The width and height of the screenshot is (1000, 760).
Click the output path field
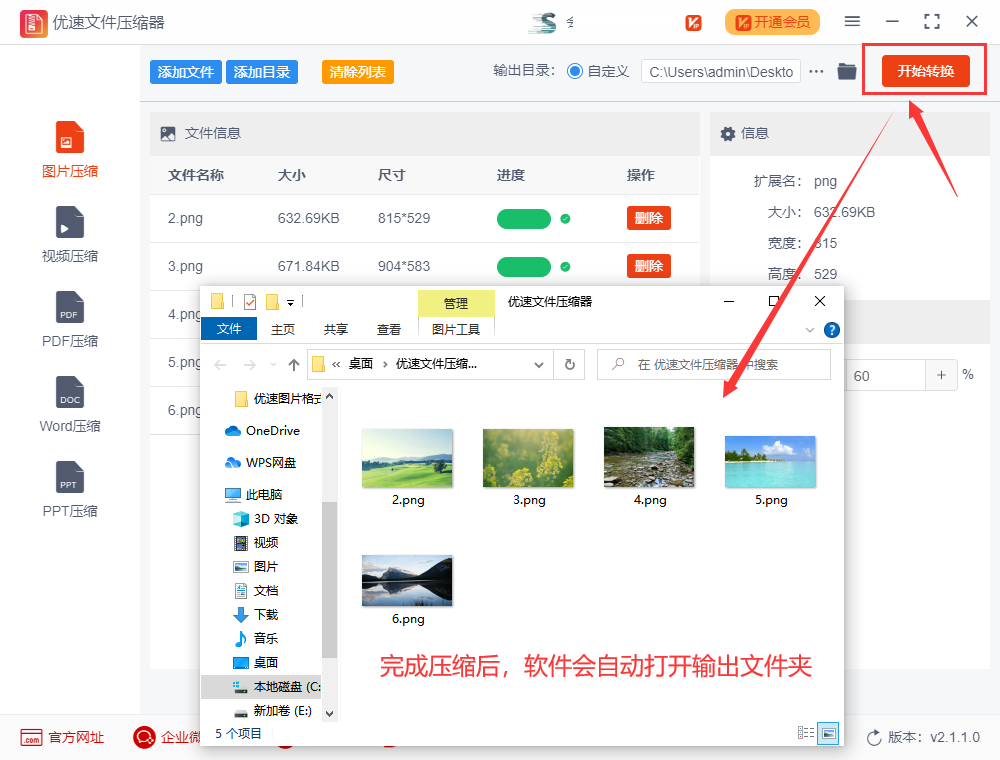tap(721, 72)
